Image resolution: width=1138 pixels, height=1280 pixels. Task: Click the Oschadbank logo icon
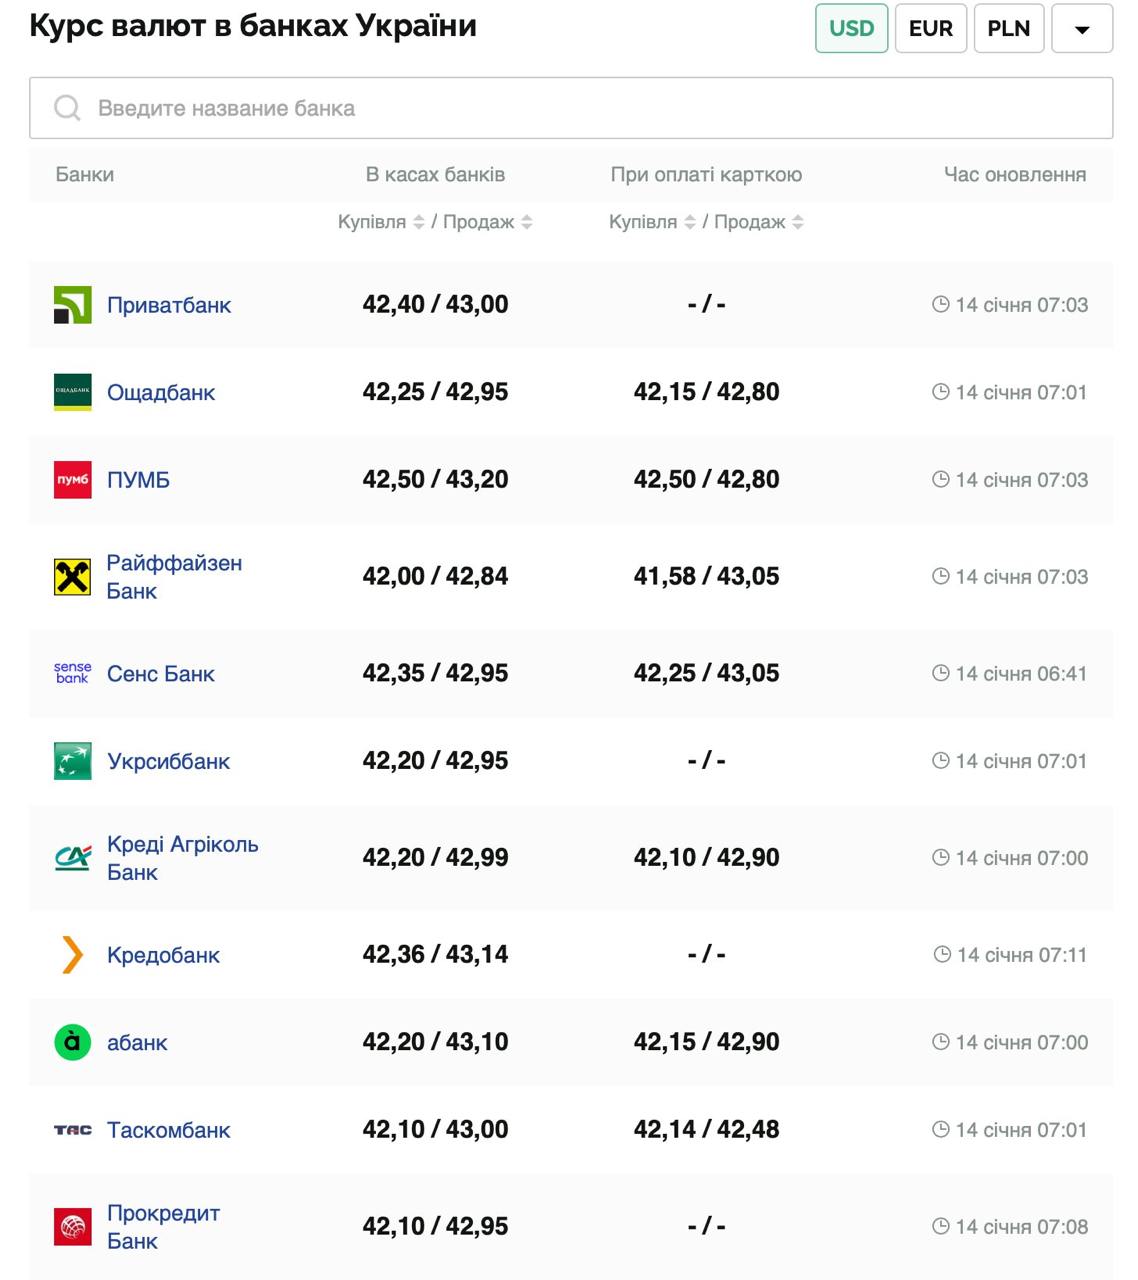(72, 392)
